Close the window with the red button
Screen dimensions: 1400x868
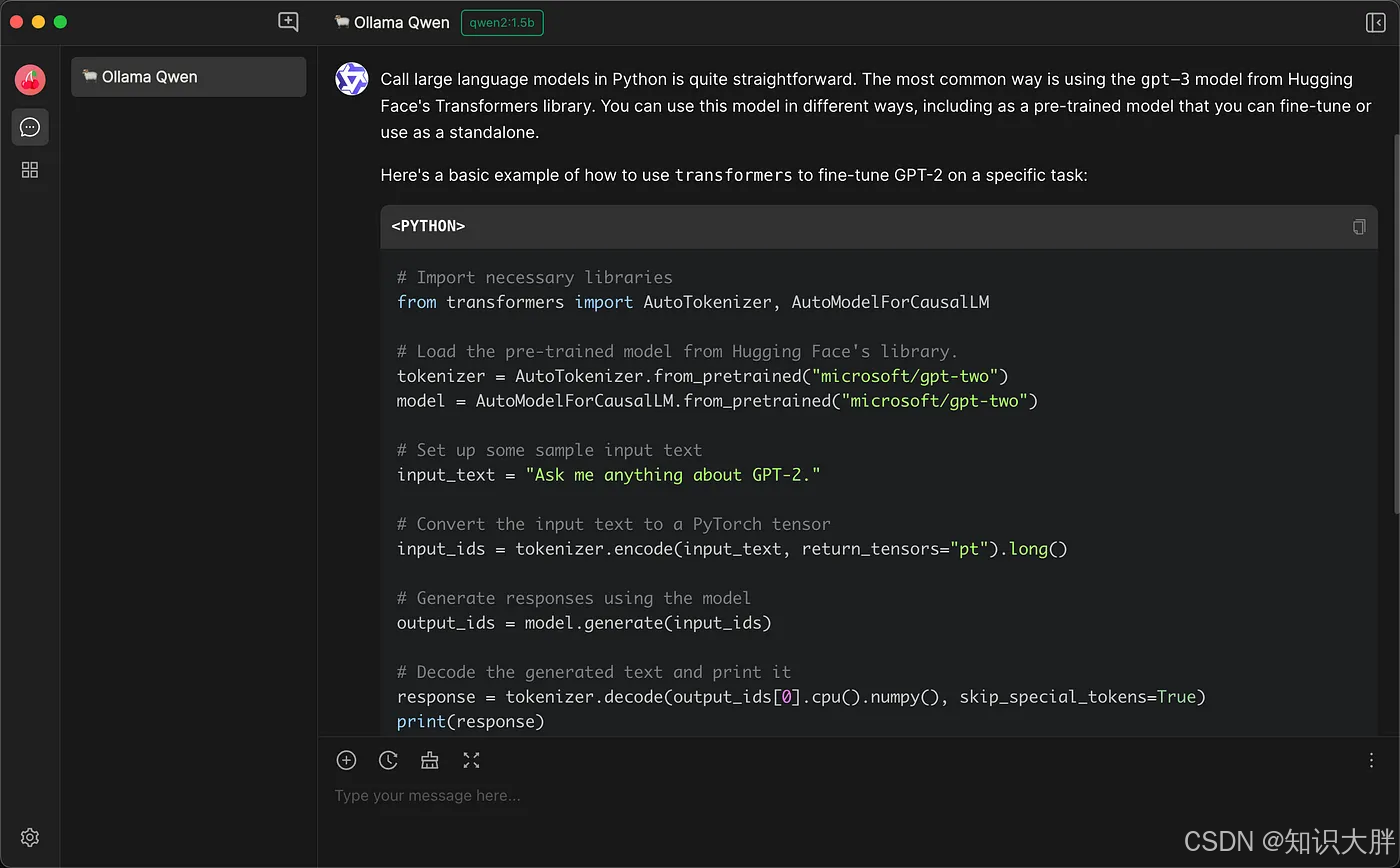17,22
